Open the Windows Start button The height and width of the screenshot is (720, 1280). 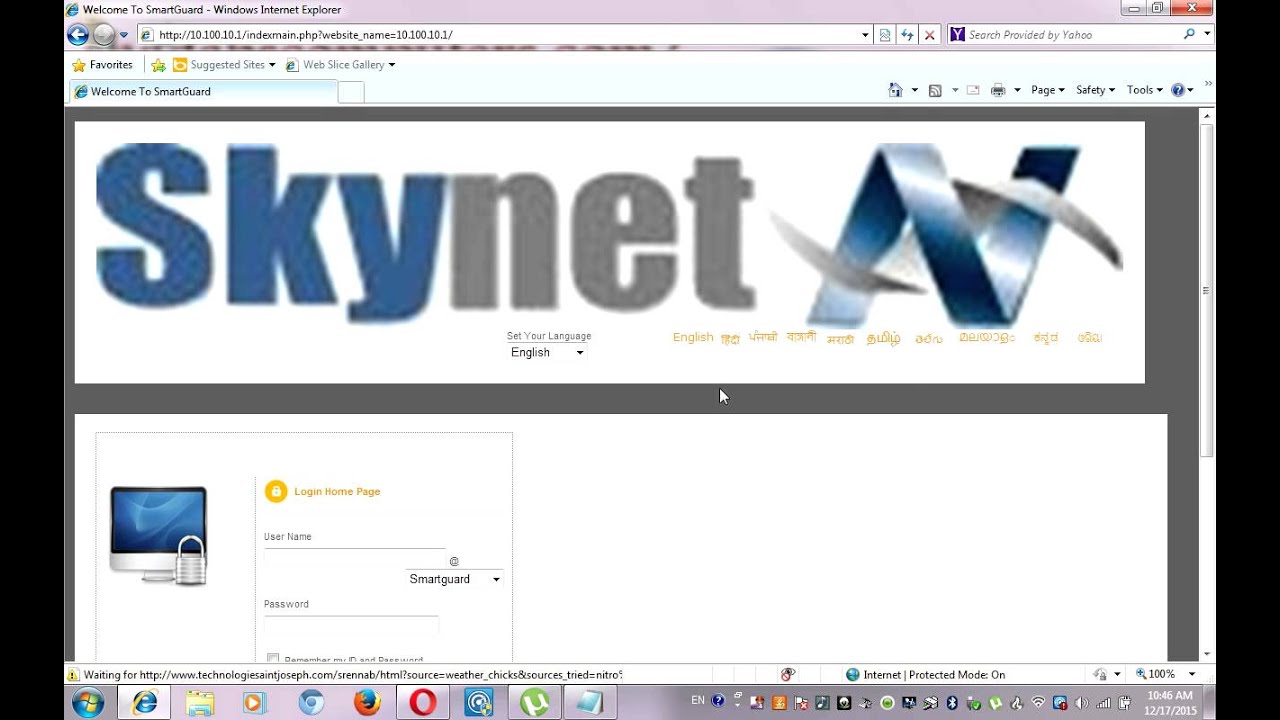click(88, 703)
